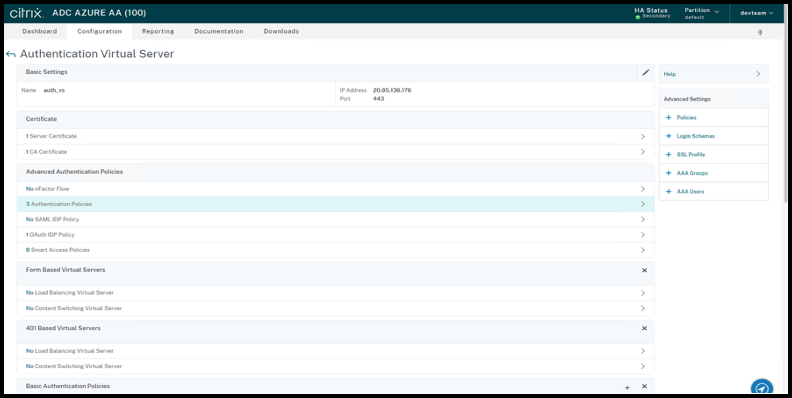The height and width of the screenshot is (398, 792).
Task: Remove the Basic Authentication Policies section
Action: tap(644, 386)
